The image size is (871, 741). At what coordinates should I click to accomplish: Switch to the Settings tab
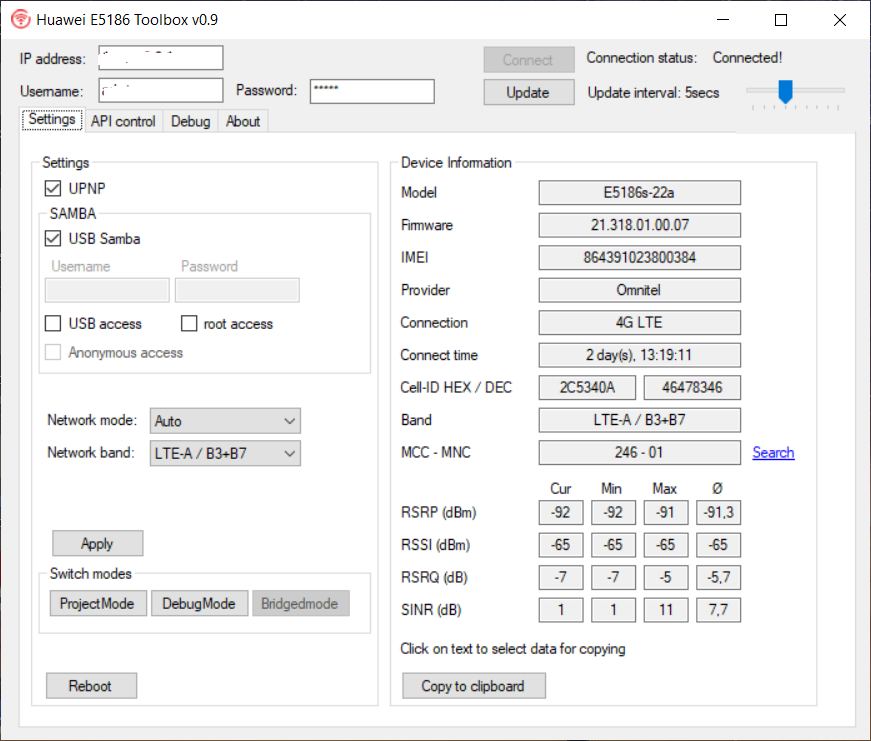click(x=52, y=119)
